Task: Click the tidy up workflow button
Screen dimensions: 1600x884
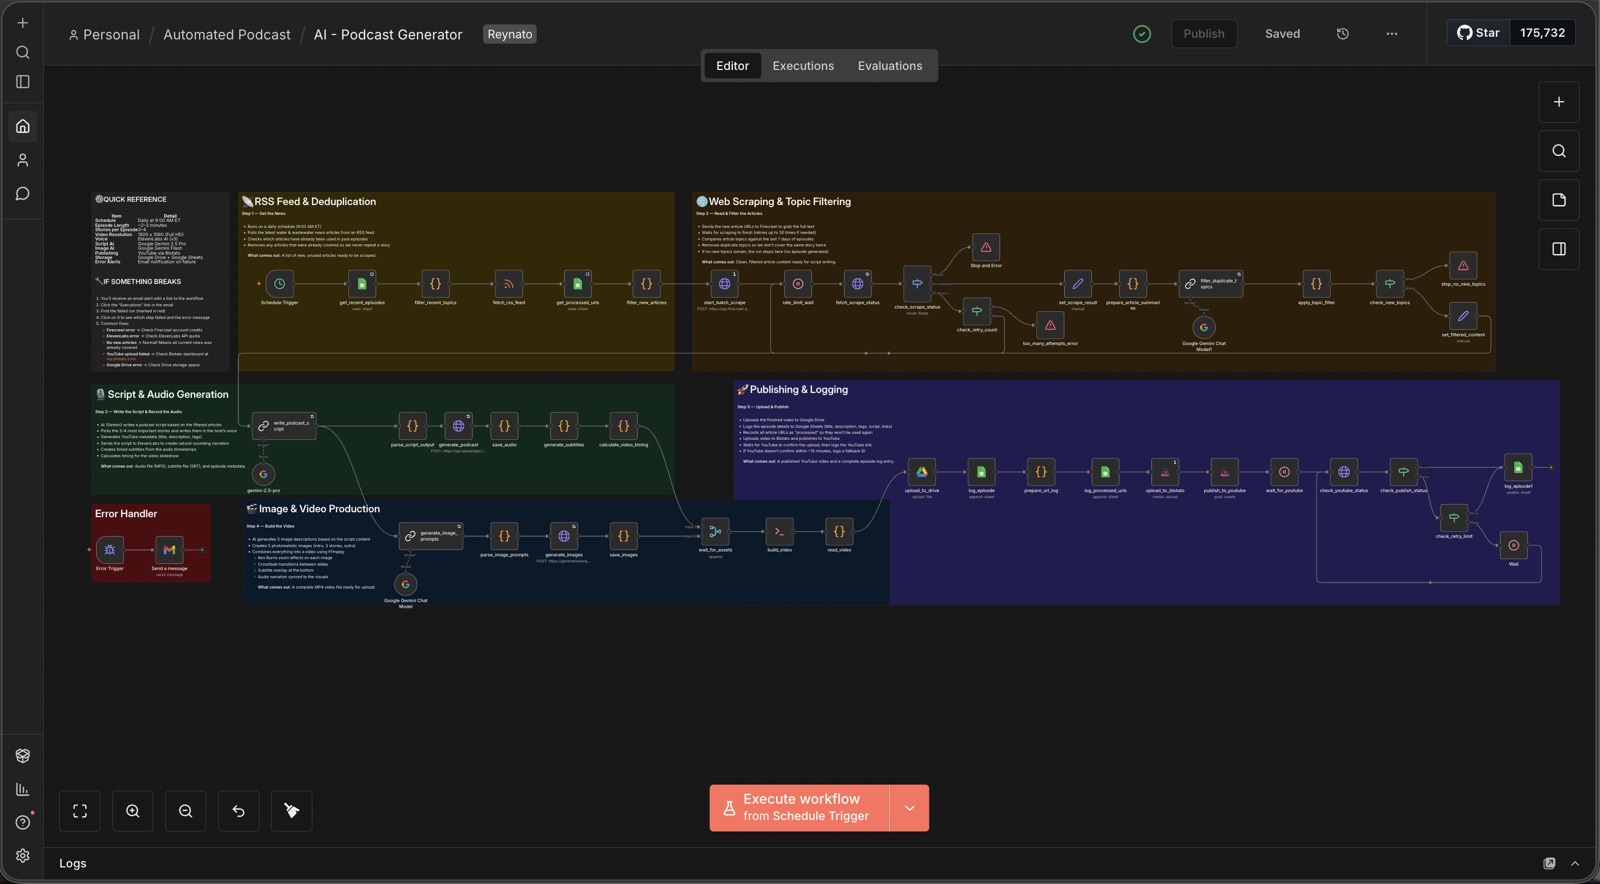Action: [292, 811]
